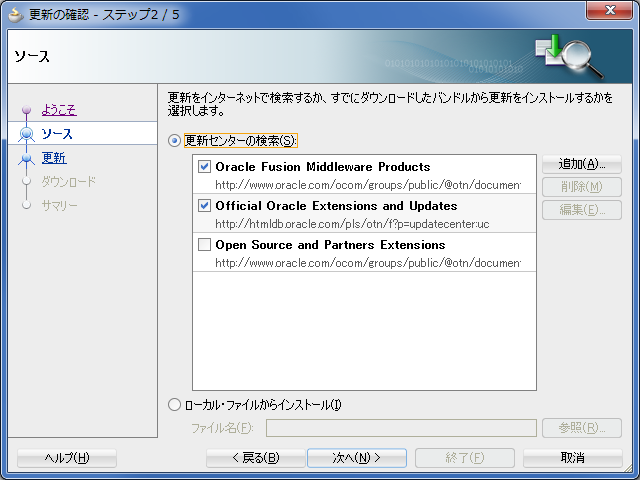Click the URL under Open Source and Partners Extensions
640x480 pixels.
click(368, 263)
